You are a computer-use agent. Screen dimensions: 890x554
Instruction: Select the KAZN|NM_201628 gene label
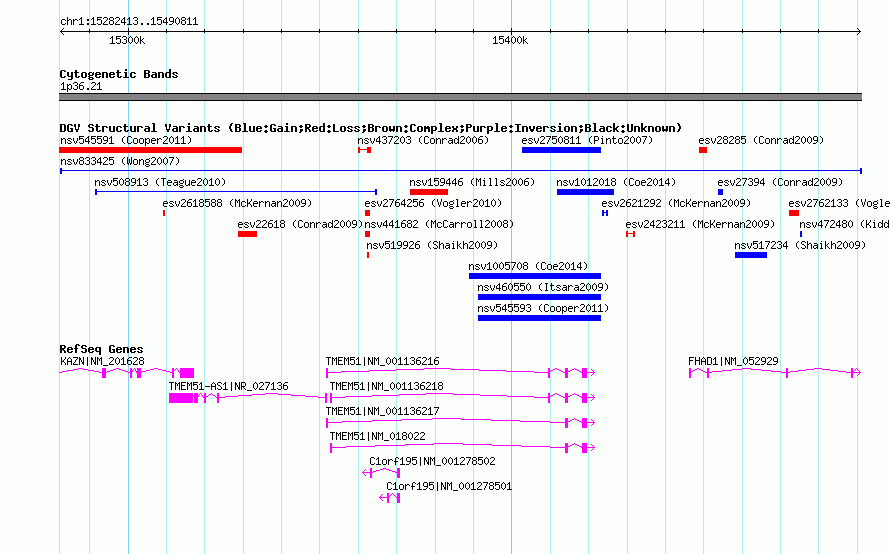[102, 361]
